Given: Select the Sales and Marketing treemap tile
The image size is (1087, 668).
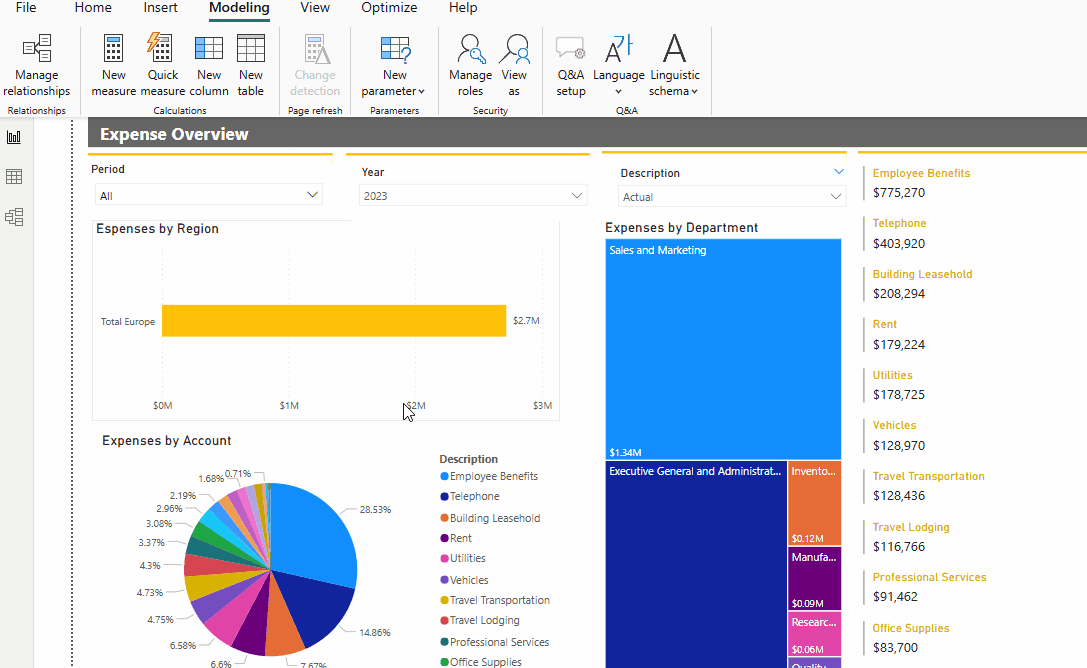Looking at the screenshot, I should click(x=723, y=350).
